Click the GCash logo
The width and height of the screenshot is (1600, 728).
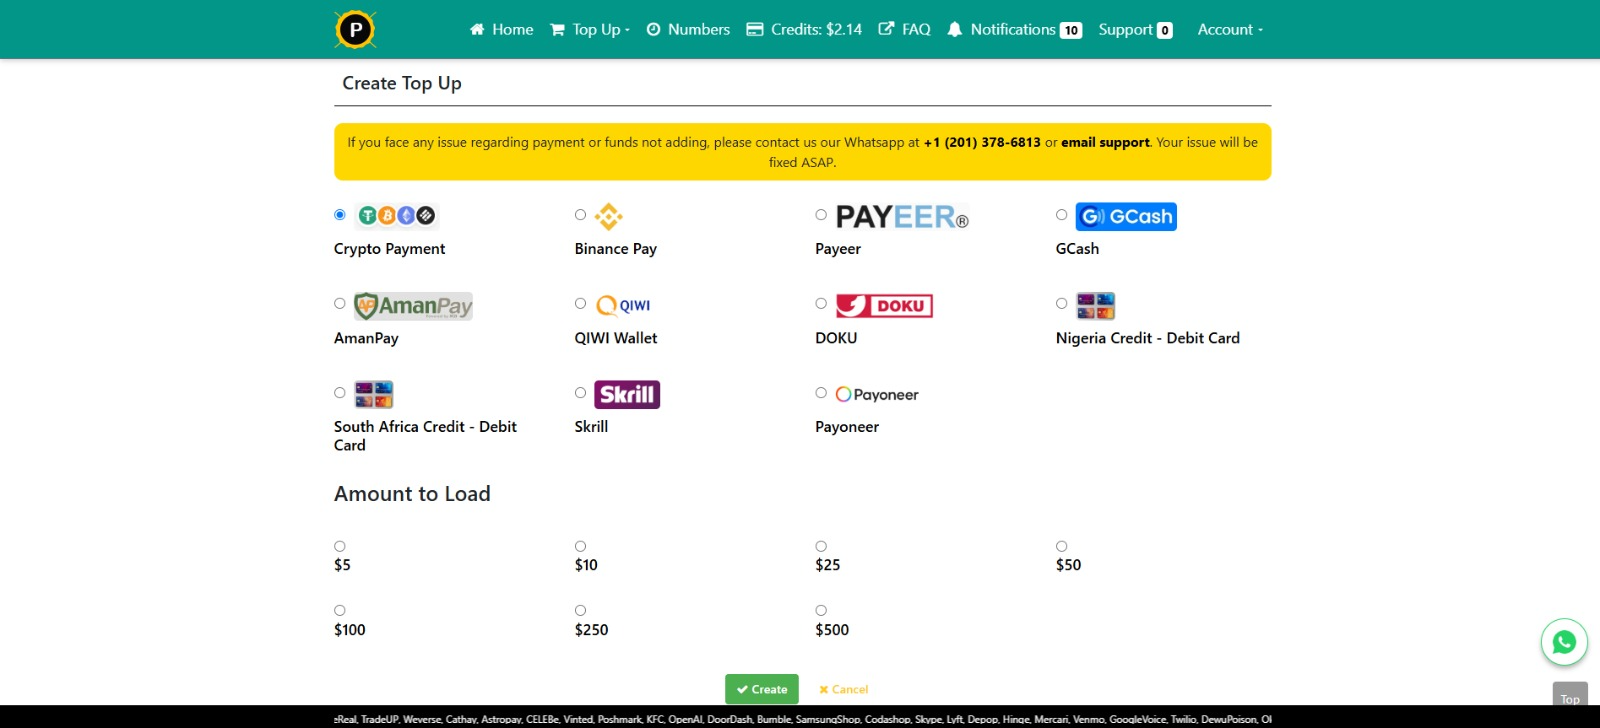[1126, 216]
